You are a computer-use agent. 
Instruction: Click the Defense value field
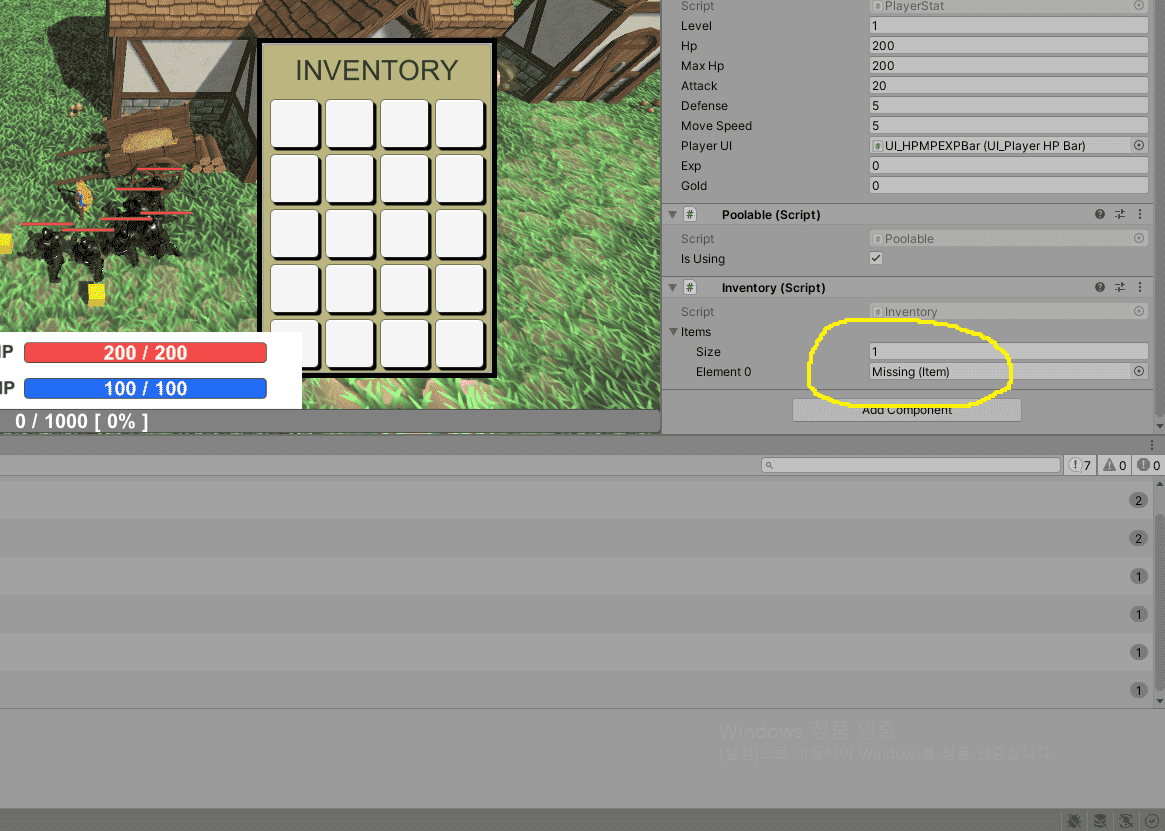pos(1008,106)
